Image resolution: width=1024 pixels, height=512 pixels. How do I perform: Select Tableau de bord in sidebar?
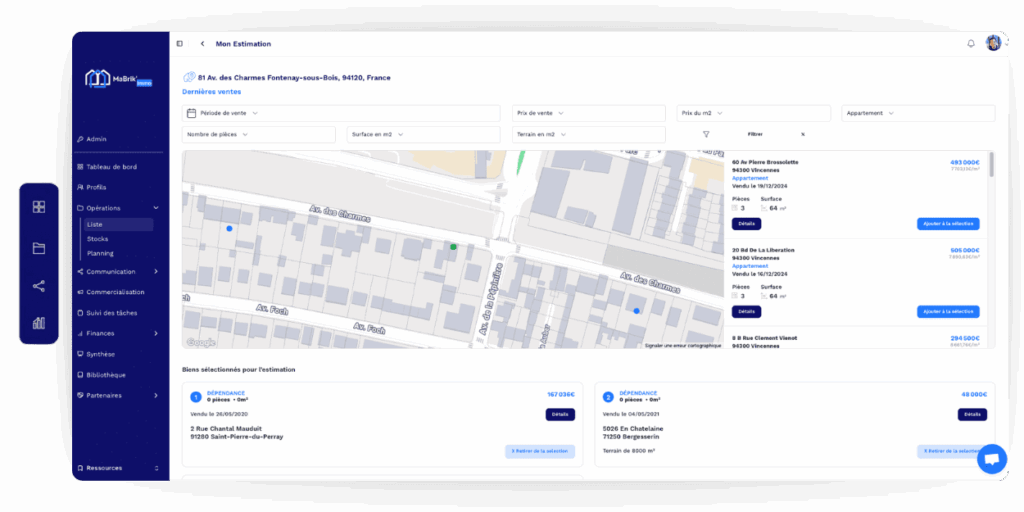click(110, 167)
